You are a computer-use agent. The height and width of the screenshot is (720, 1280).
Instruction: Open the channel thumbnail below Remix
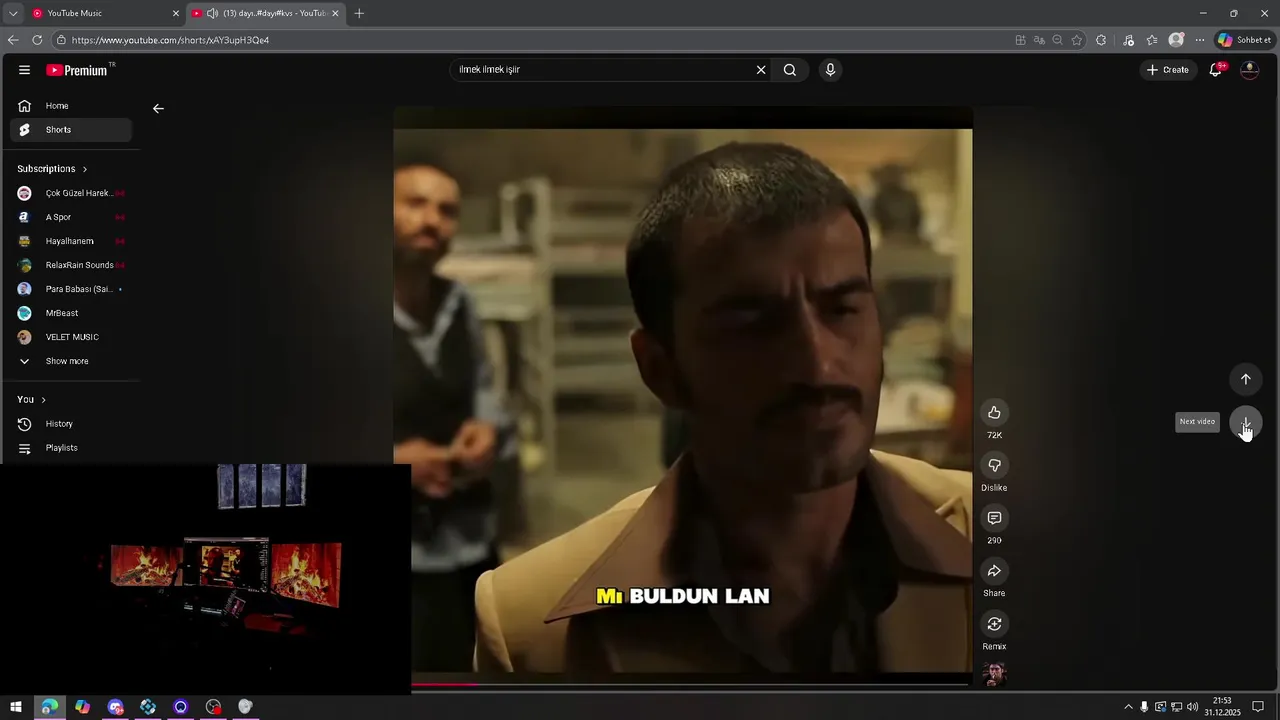pos(994,674)
